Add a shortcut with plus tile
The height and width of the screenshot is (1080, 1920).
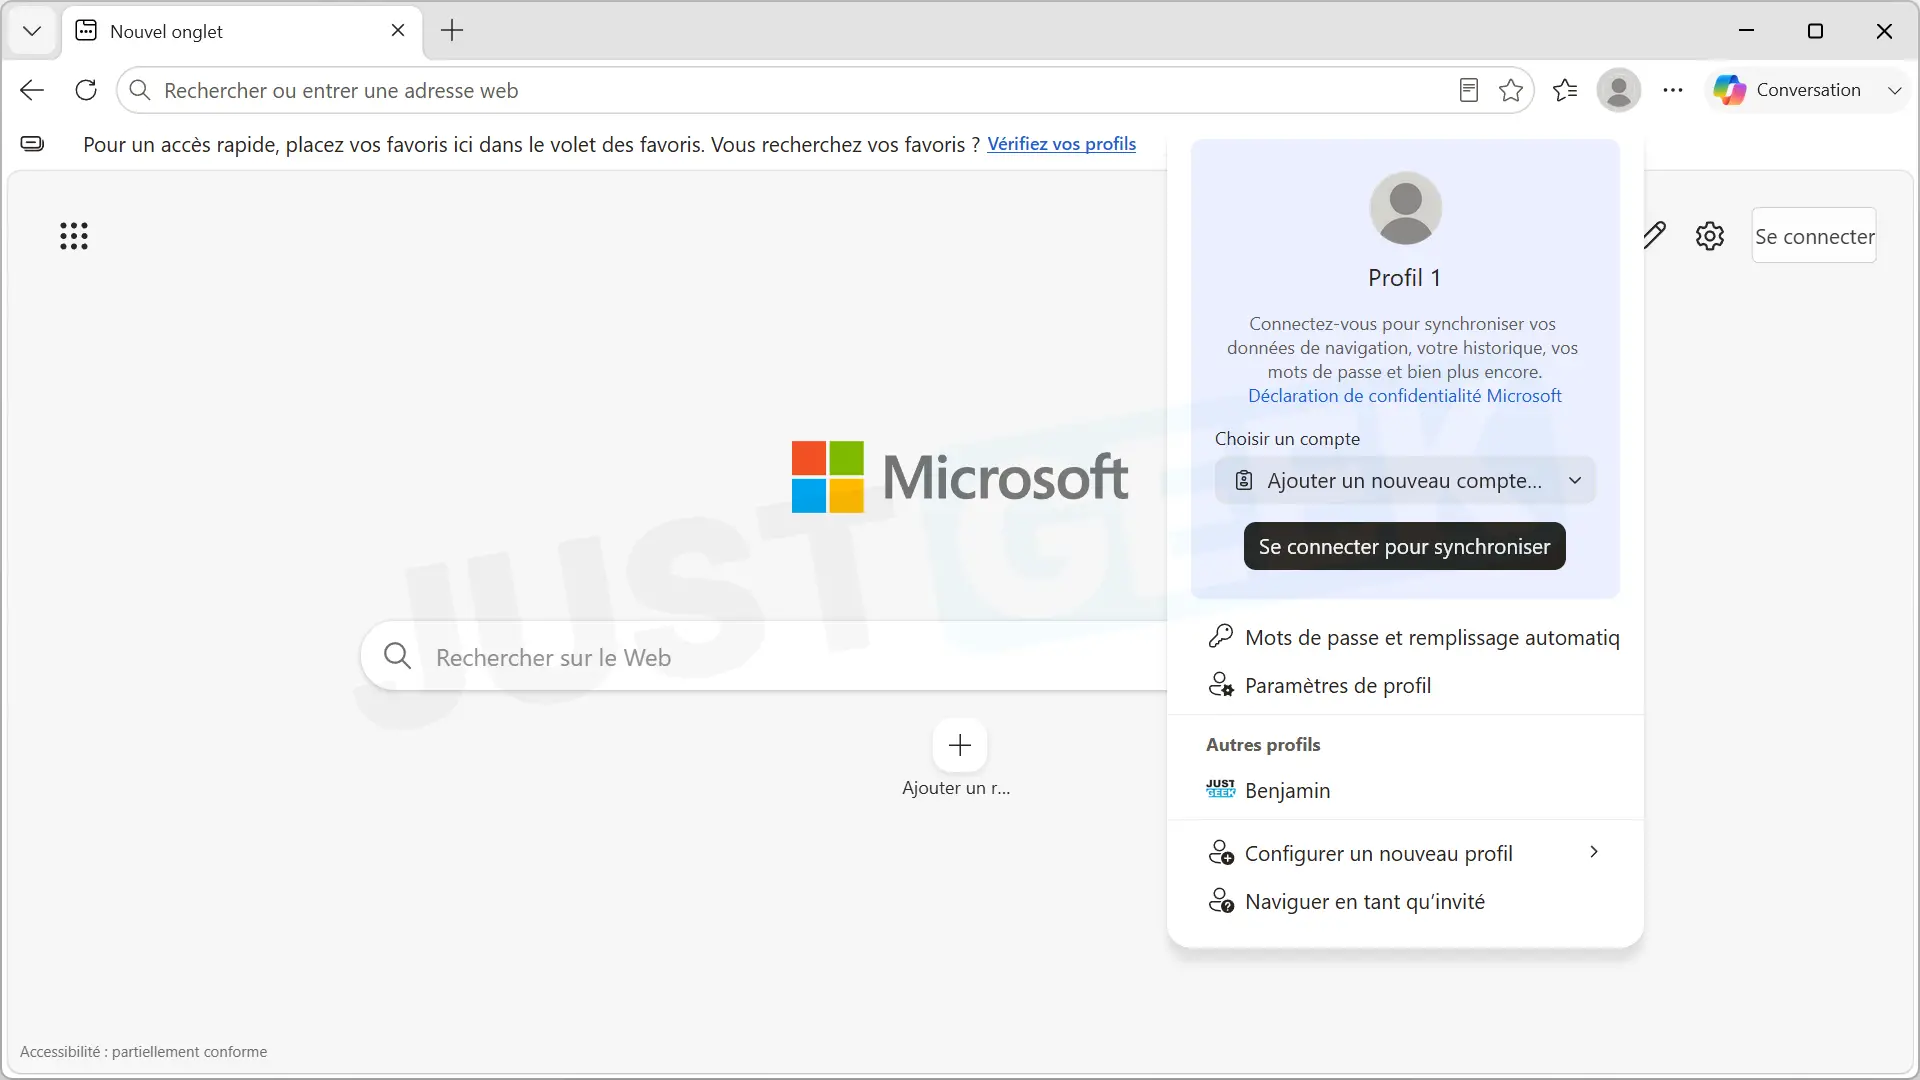click(x=960, y=745)
